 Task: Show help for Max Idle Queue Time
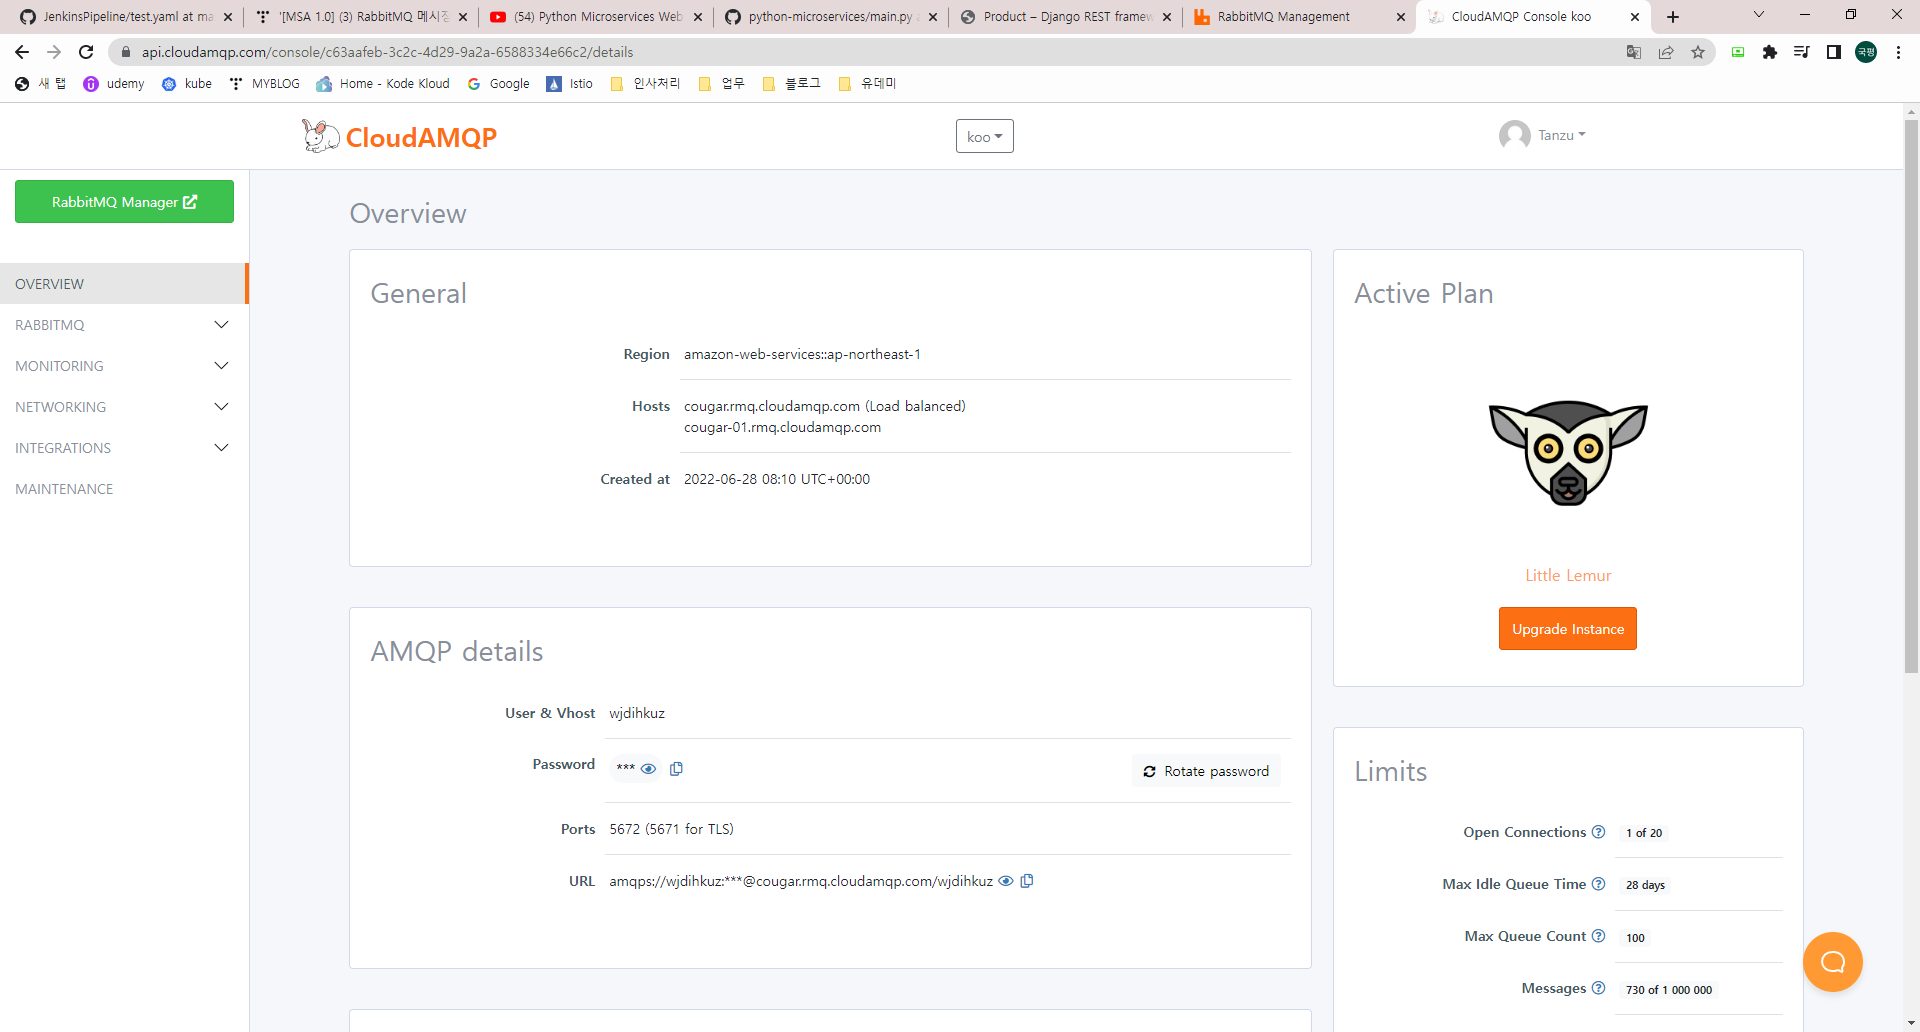[1598, 884]
